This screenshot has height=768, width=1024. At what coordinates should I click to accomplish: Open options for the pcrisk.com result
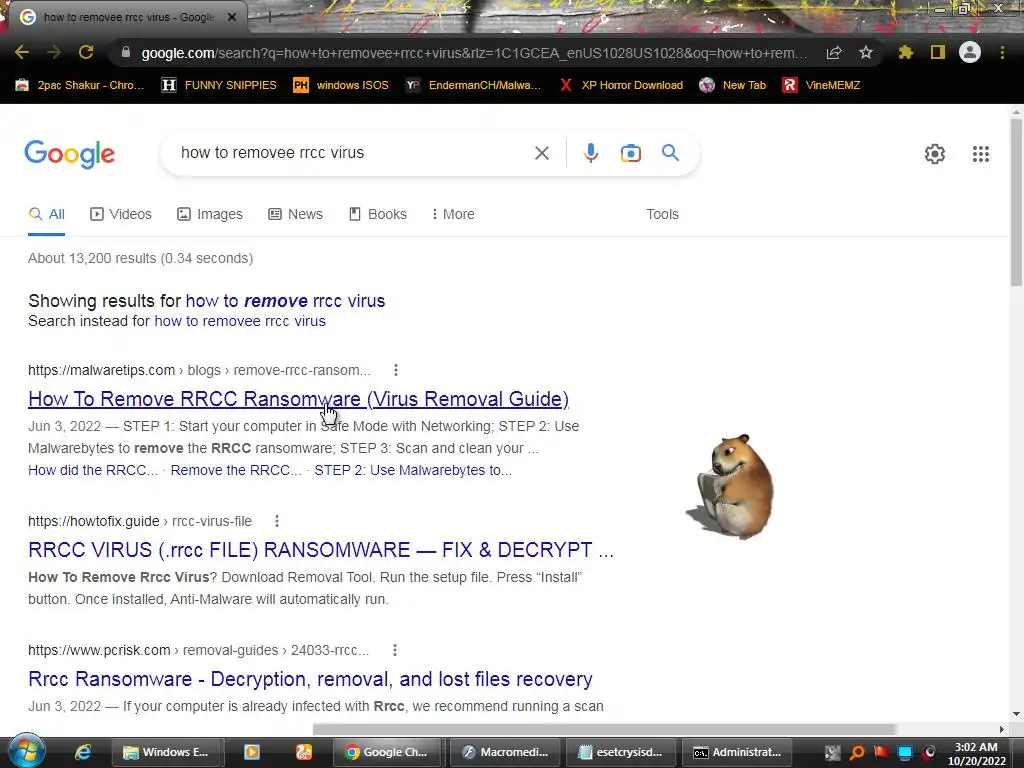tap(394, 650)
